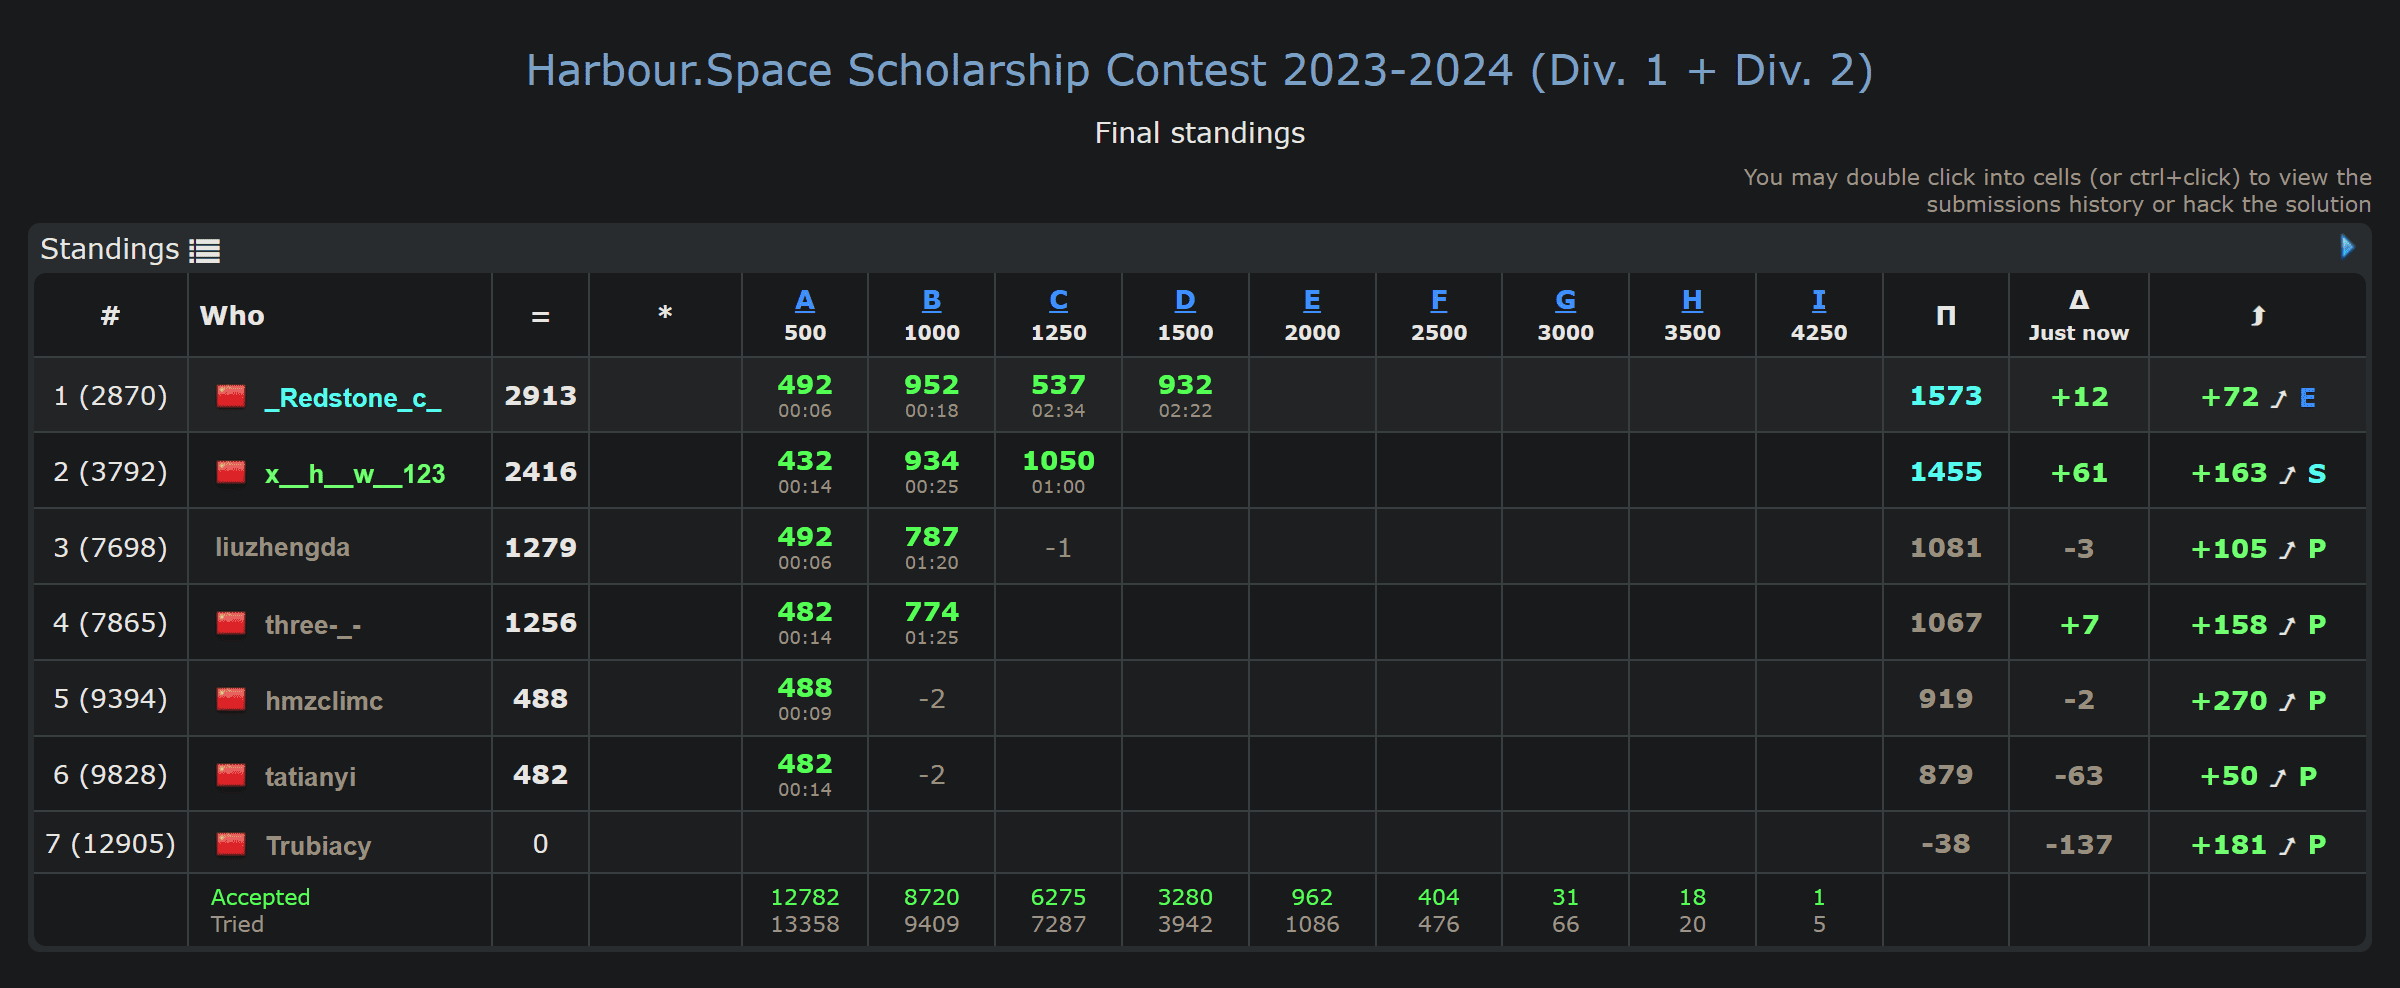The height and width of the screenshot is (988, 2400).
Task: Click the rank-up arrow header icon
Action: pos(2258,316)
